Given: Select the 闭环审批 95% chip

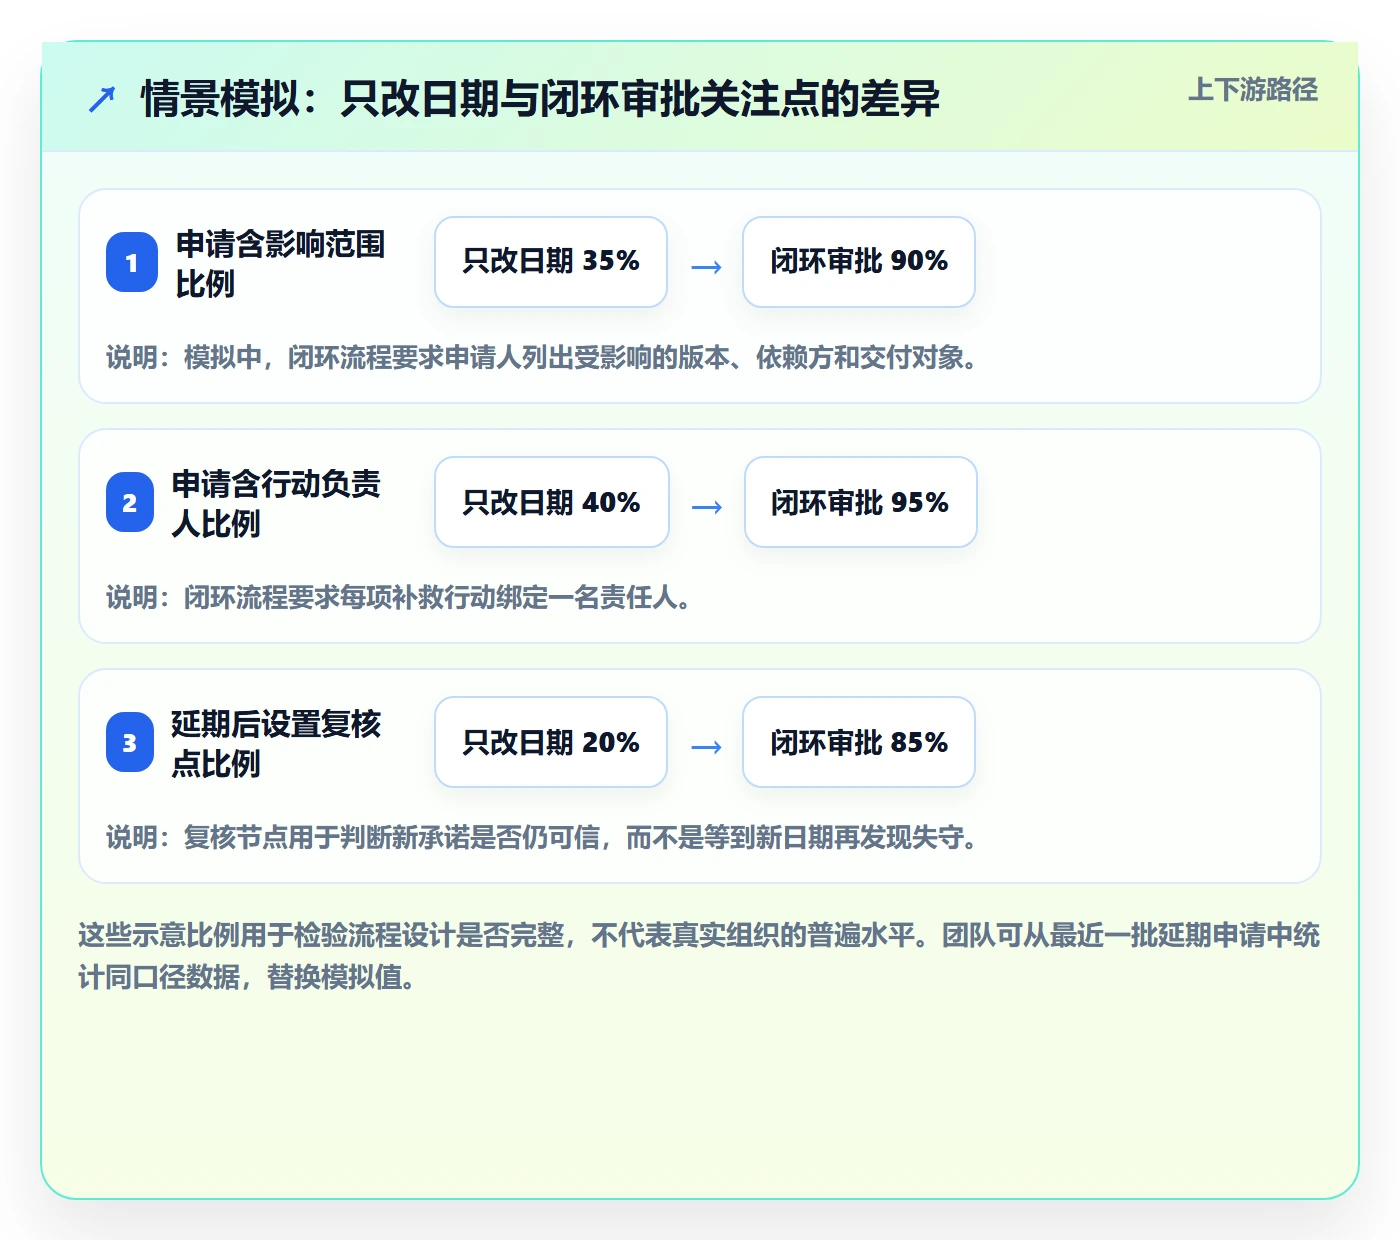Looking at the screenshot, I should click(861, 502).
